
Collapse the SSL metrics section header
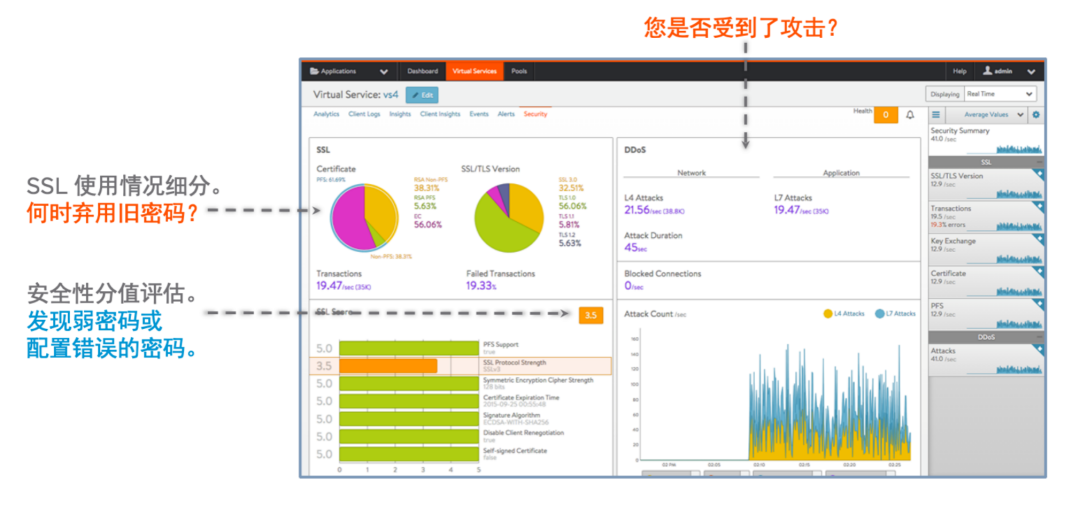pyautogui.click(x=986, y=162)
